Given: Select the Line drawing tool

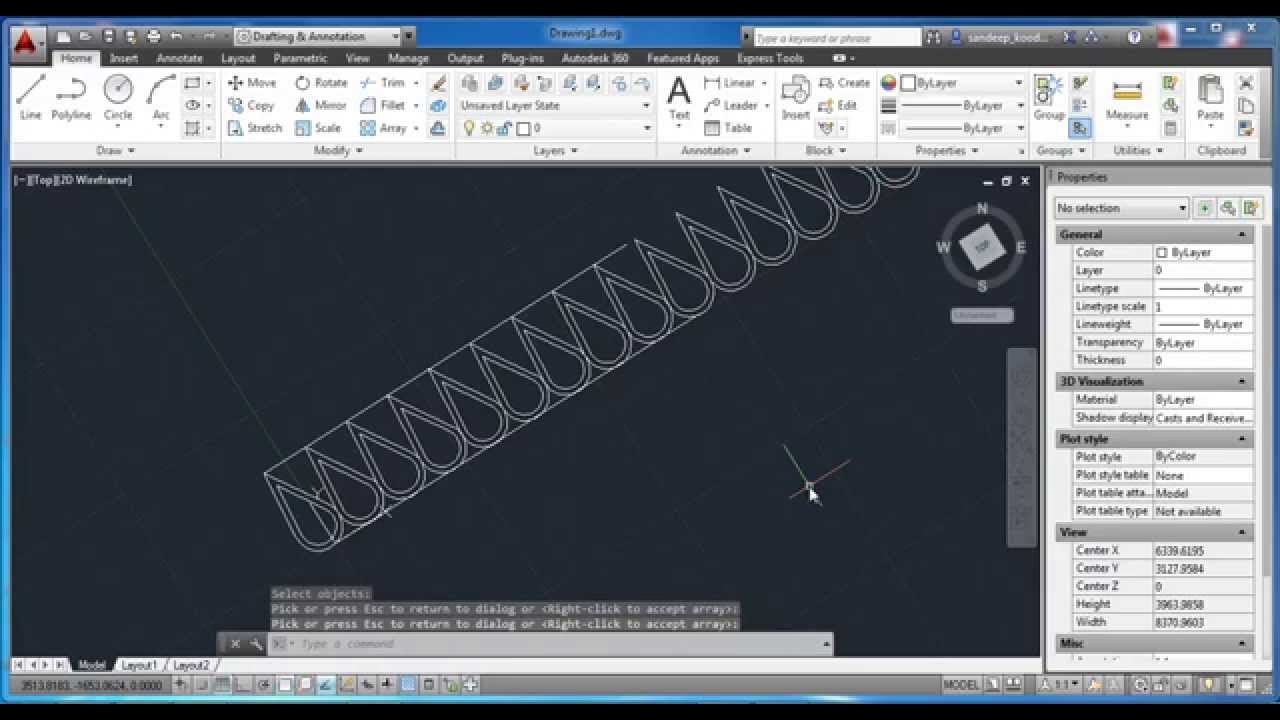Looking at the screenshot, I should [x=30, y=98].
